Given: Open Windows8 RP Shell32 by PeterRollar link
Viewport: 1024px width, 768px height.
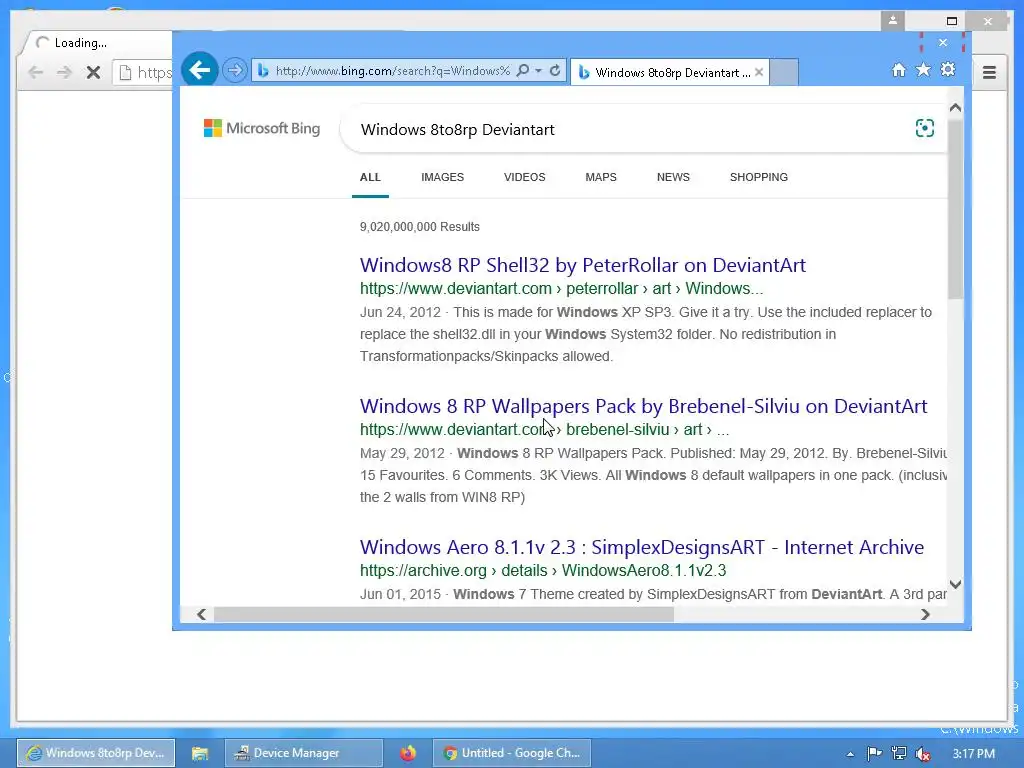Looking at the screenshot, I should (x=583, y=265).
